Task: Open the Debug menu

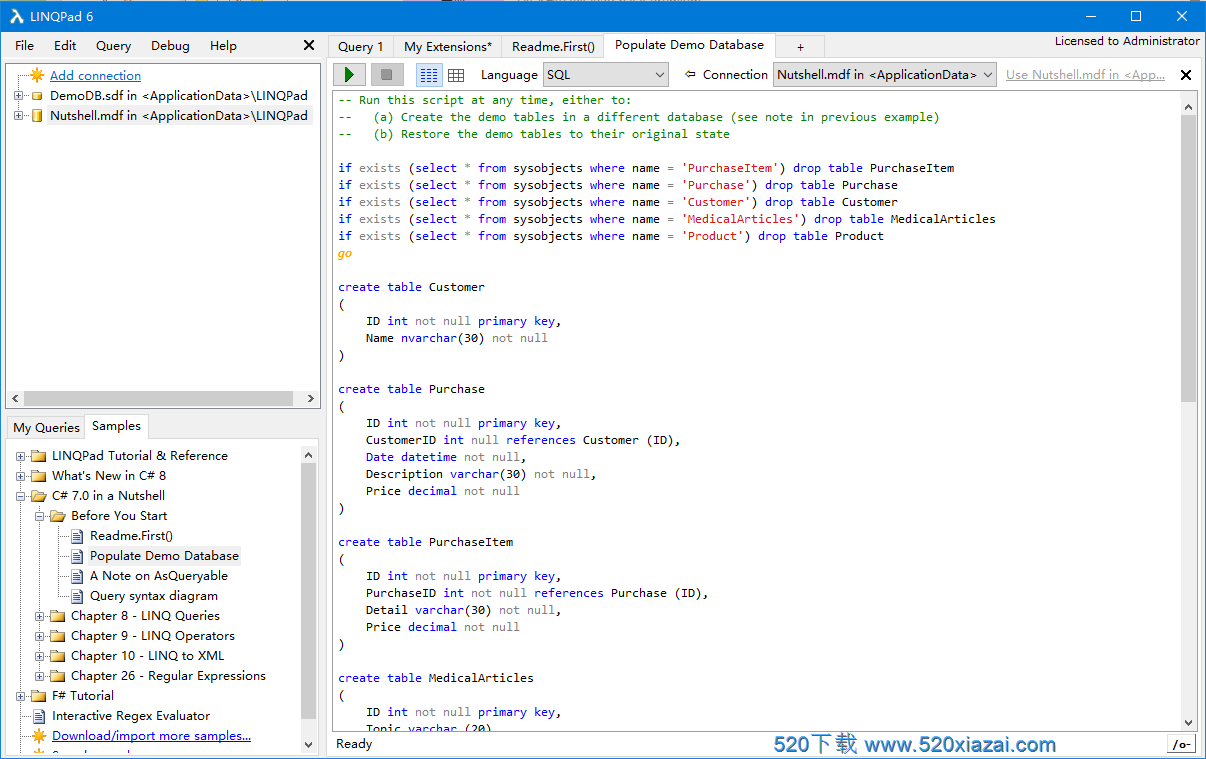Action: click(x=170, y=46)
